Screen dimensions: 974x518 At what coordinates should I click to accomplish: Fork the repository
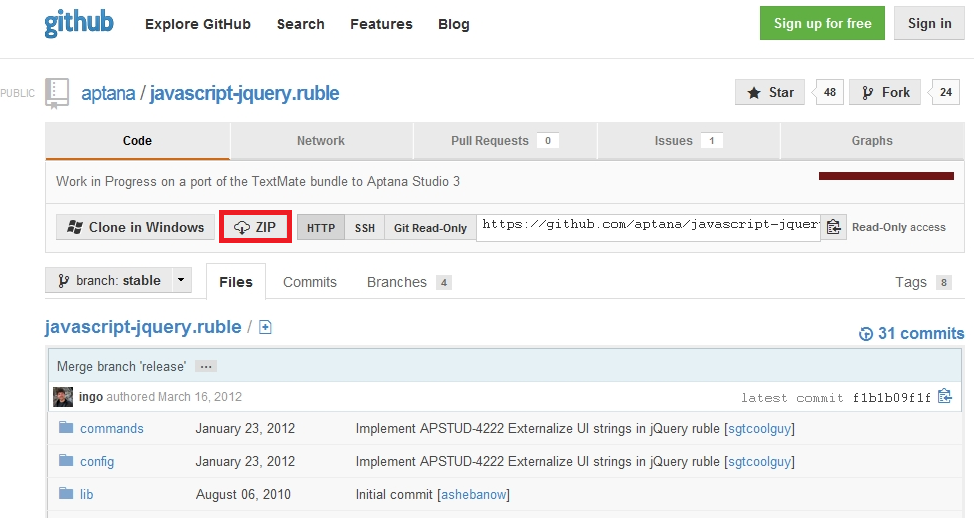[x=885, y=93]
